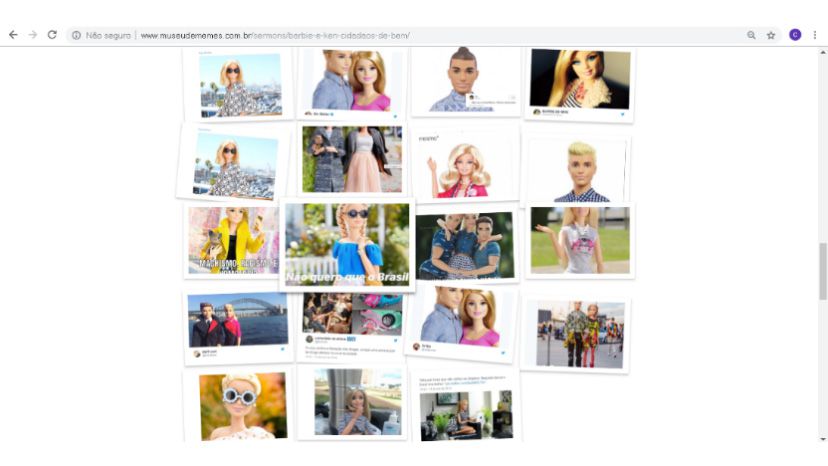Open the Barbie on sofa covering mouth thumbnail
The height and width of the screenshot is (466, 828).
[x=352, y=403]
